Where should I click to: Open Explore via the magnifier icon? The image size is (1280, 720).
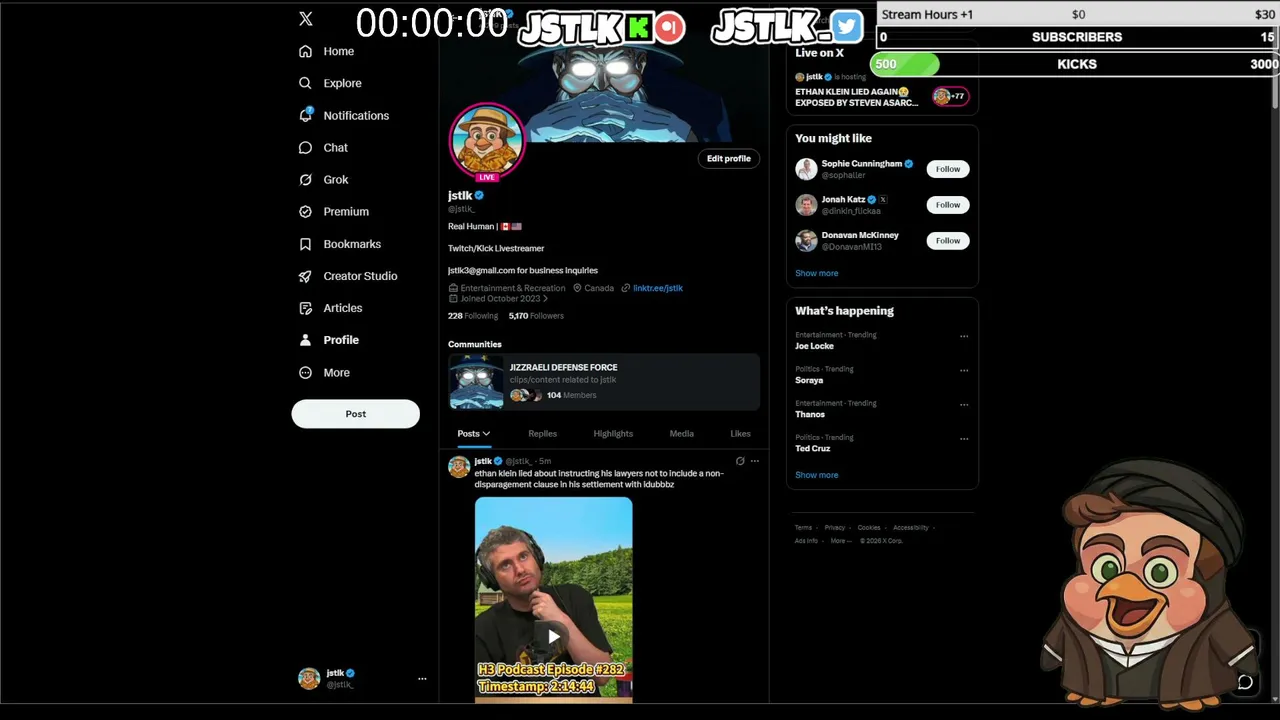click(x=306, y=83)
